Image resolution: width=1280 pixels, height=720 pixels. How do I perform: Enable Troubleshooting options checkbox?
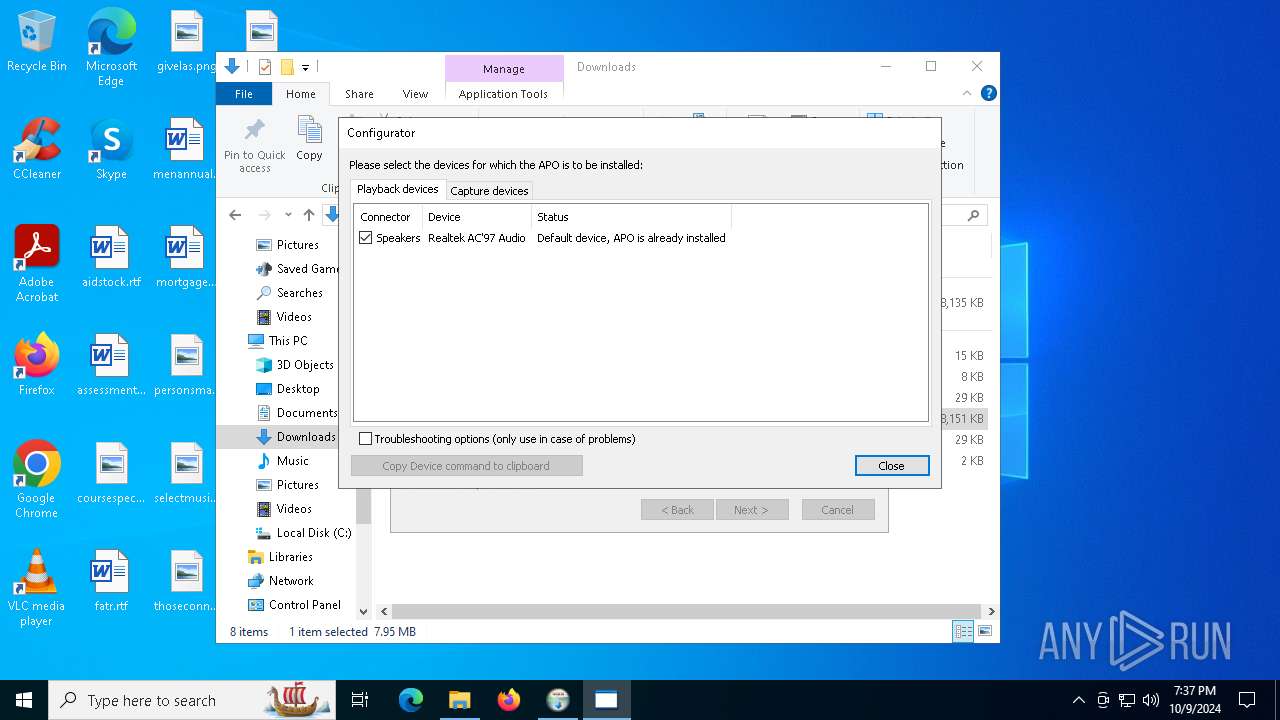point(365,439)
